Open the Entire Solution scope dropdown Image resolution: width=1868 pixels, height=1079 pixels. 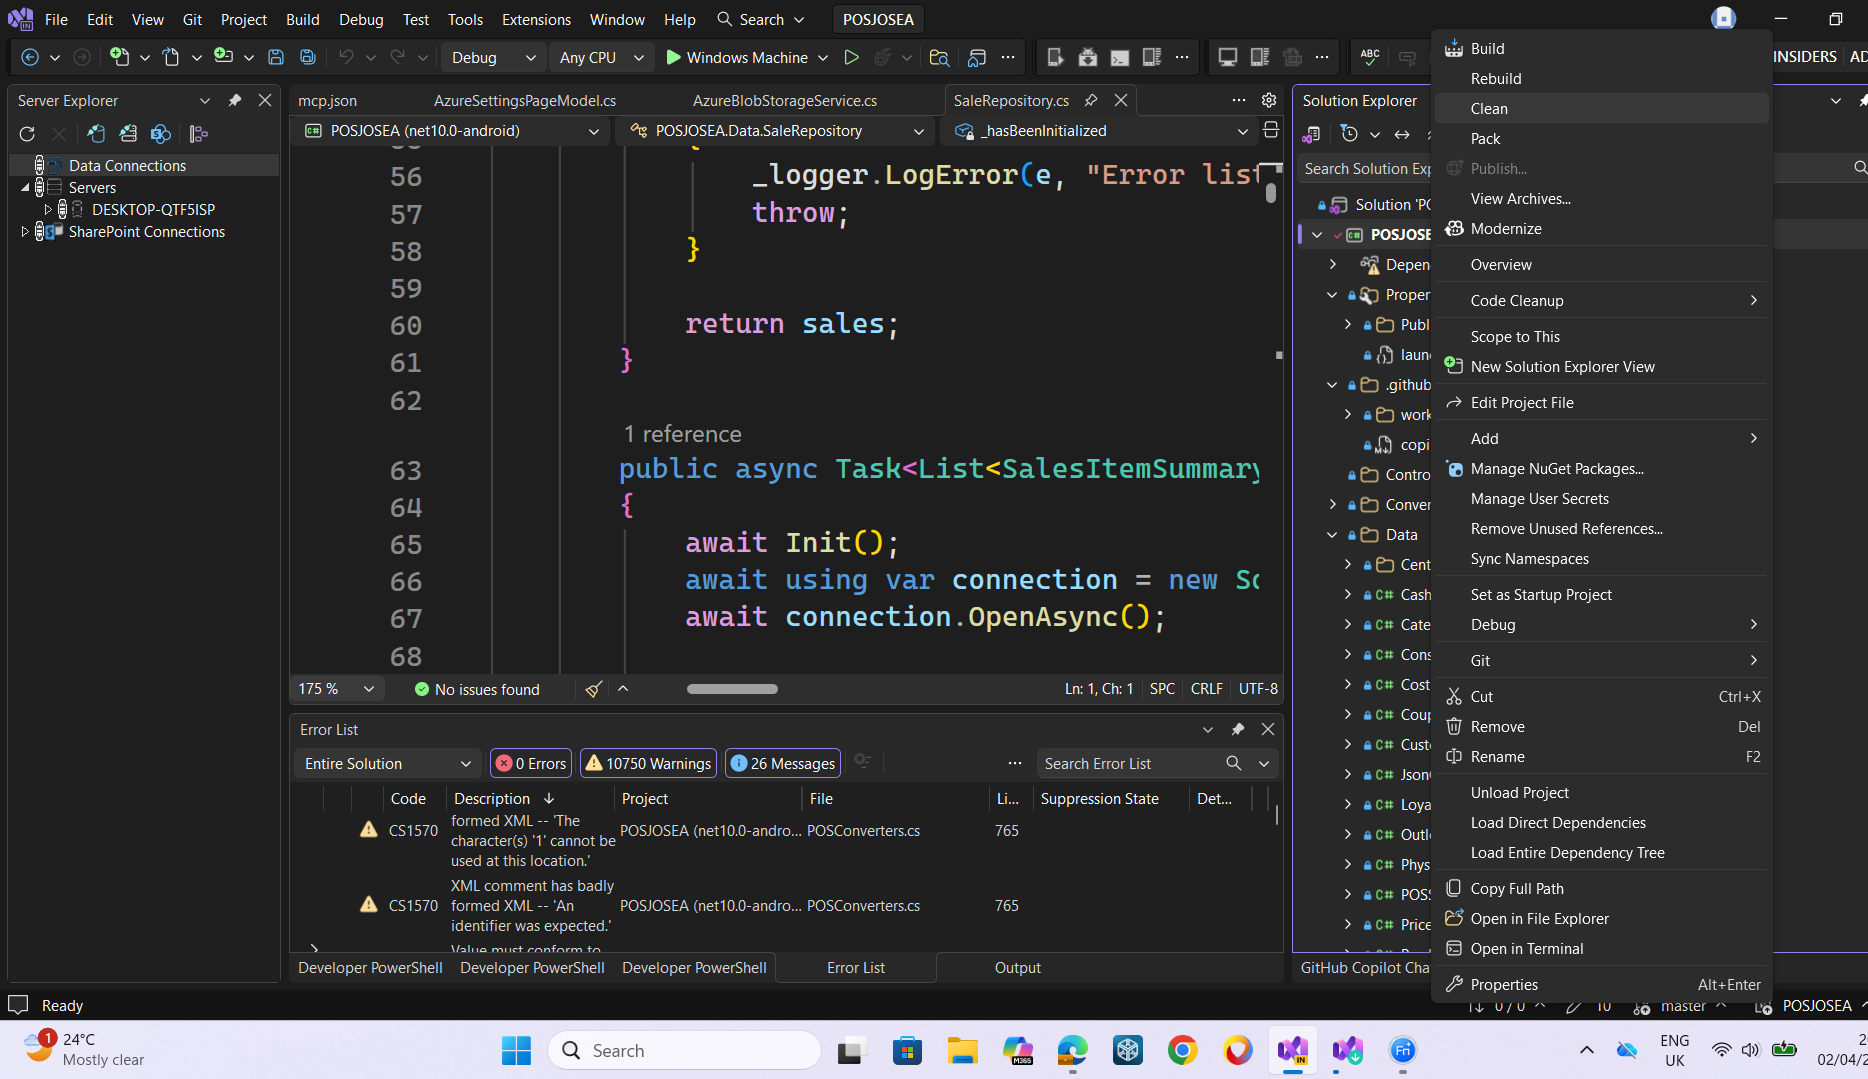[x=387, y=763]
